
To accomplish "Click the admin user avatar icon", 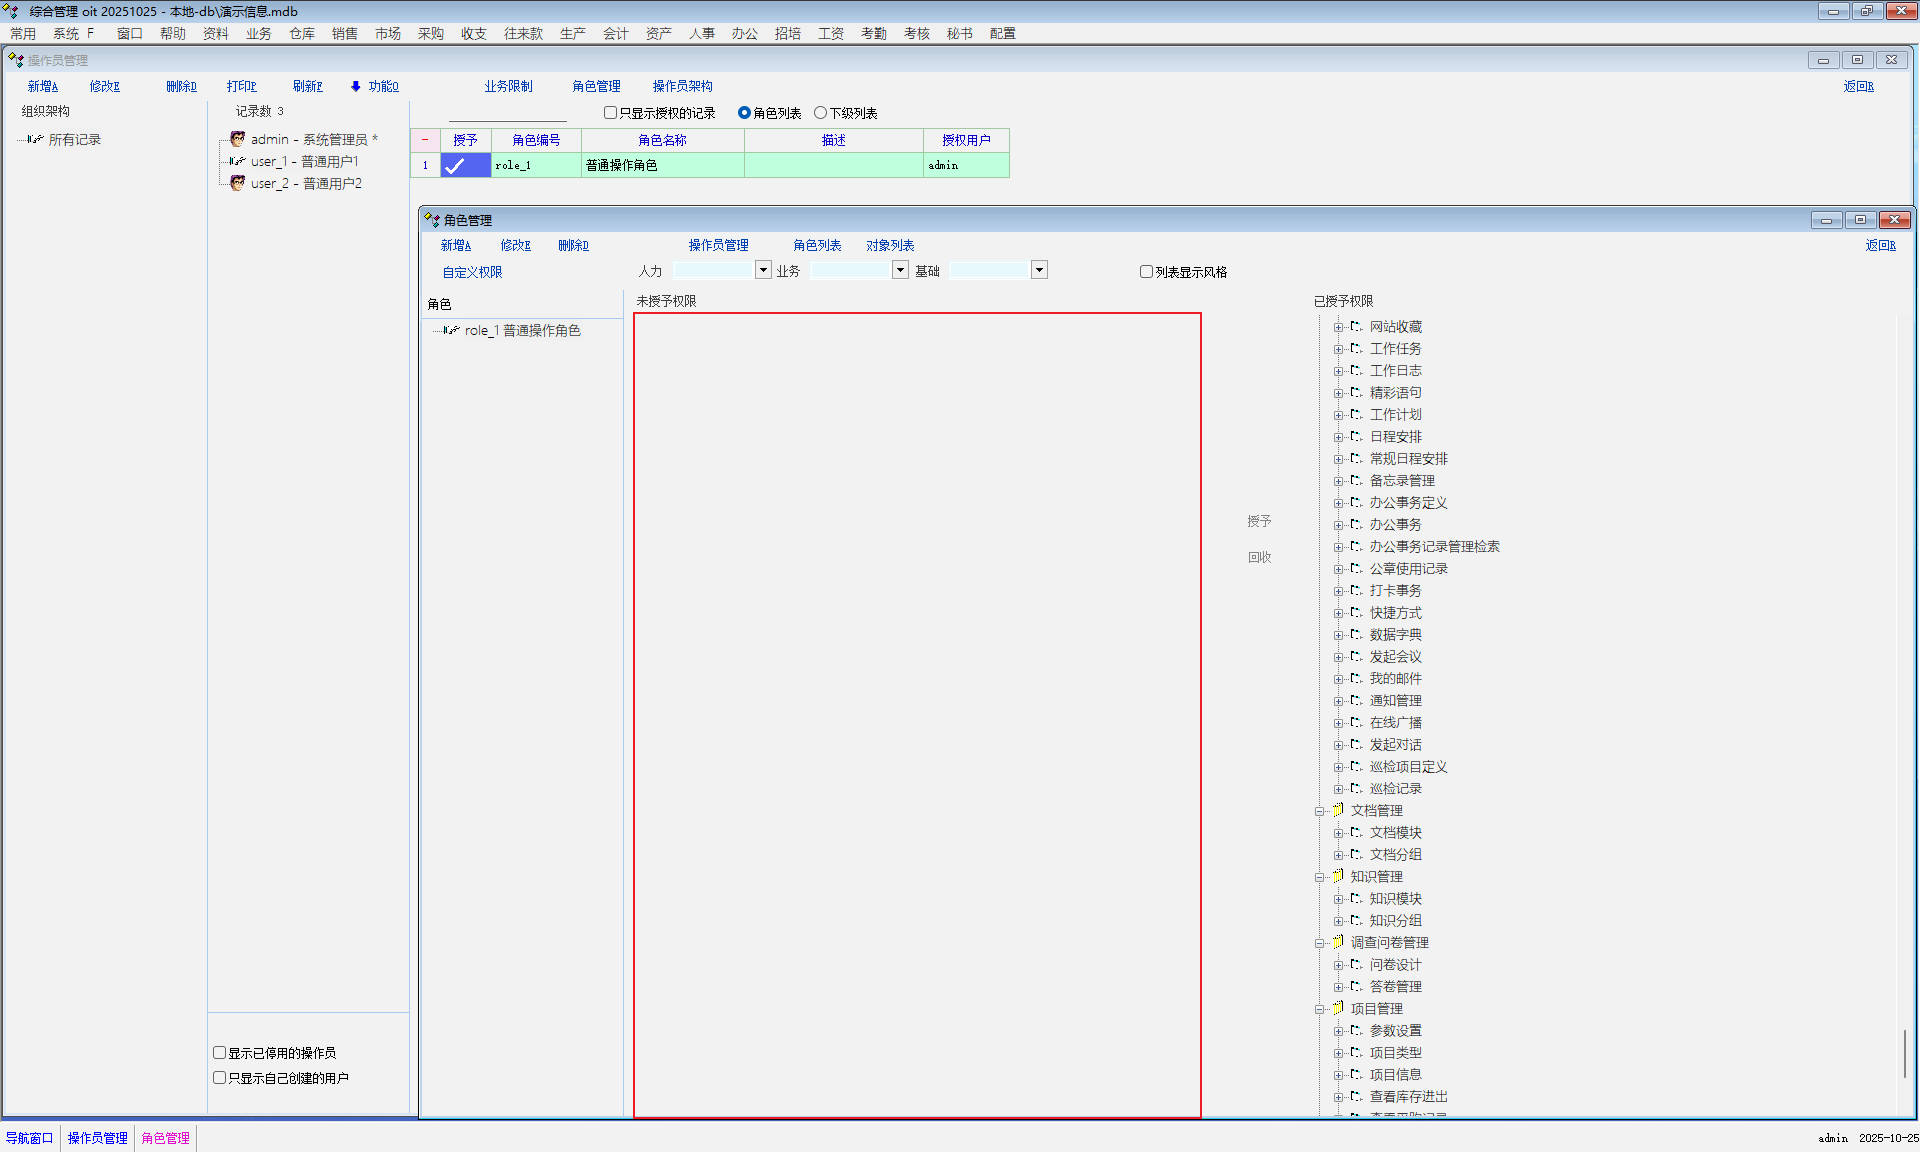I will (237, 139).
